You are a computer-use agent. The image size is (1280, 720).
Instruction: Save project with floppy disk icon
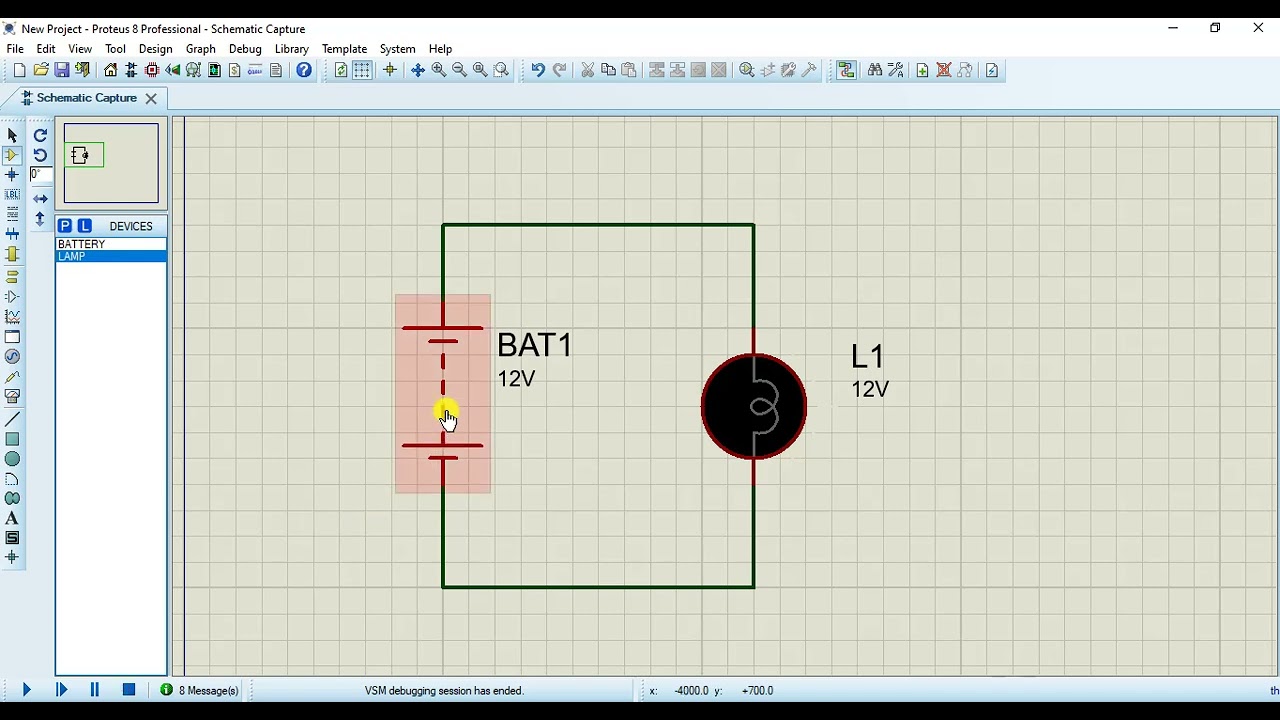[x=62, y=70]
